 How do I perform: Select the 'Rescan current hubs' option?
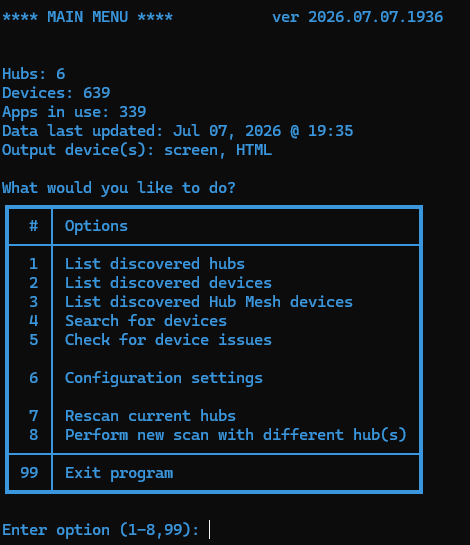point(150,416)
